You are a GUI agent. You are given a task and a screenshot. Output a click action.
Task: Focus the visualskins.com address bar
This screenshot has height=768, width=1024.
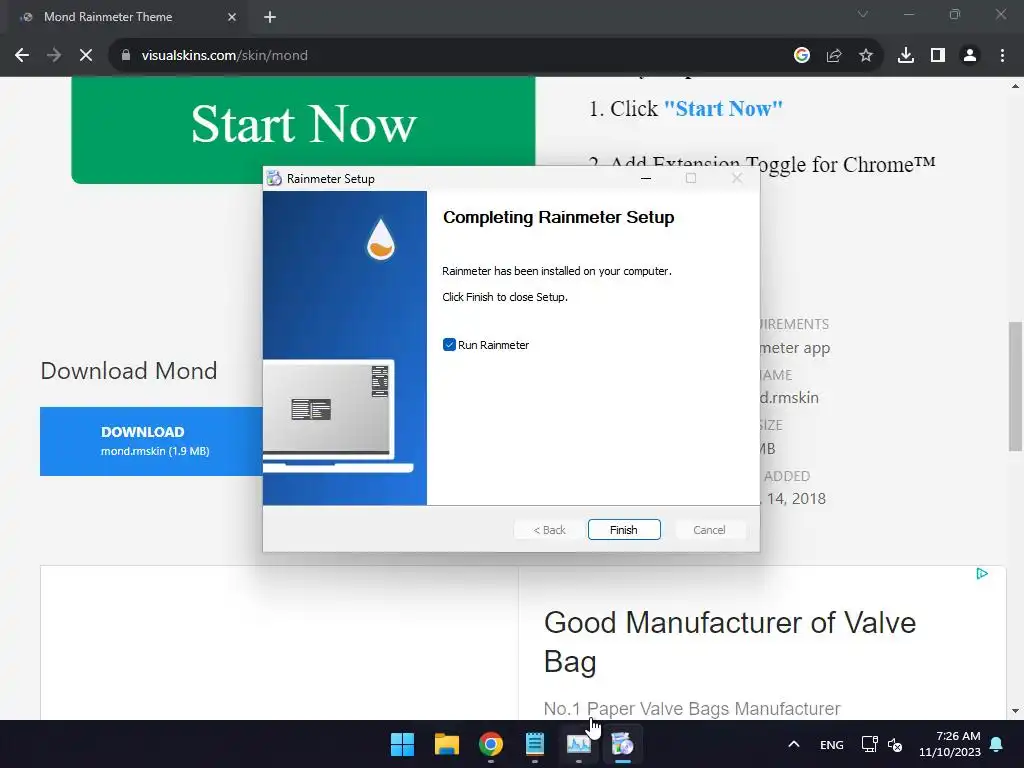(x=451, y=56)
